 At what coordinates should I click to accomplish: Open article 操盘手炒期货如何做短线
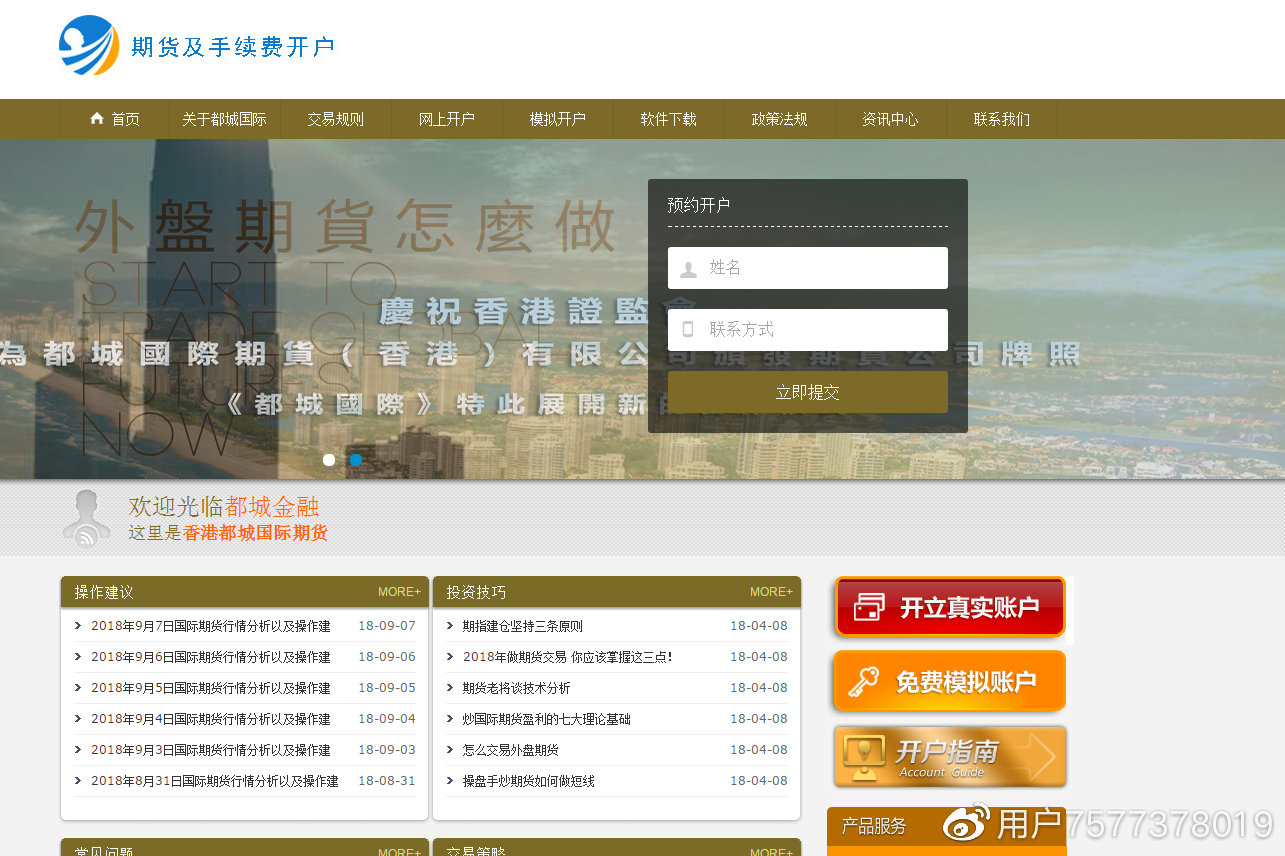(528, 781)
